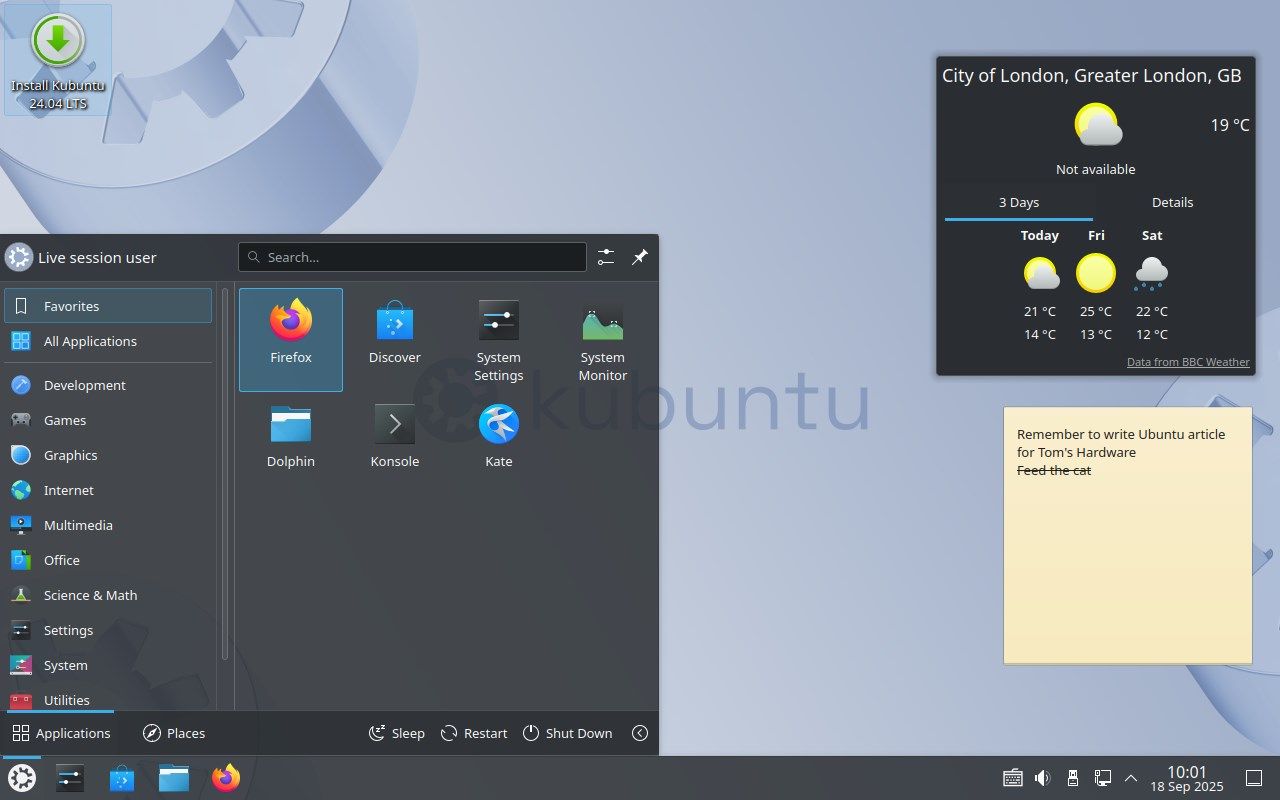Click the sticky note text area

pos(1128,535)
